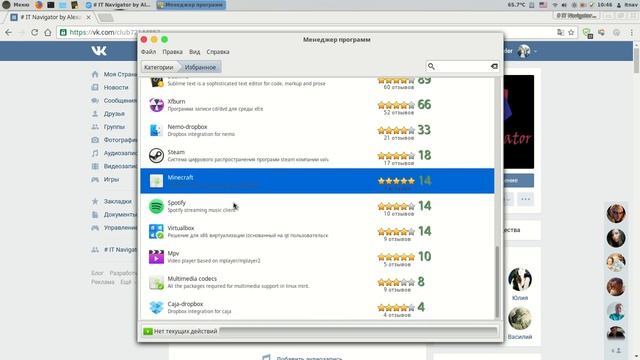The width and height of the screenshot is (640, 360).
Task: Select the Multimedia codecs icon
Action: coord(156,282)
